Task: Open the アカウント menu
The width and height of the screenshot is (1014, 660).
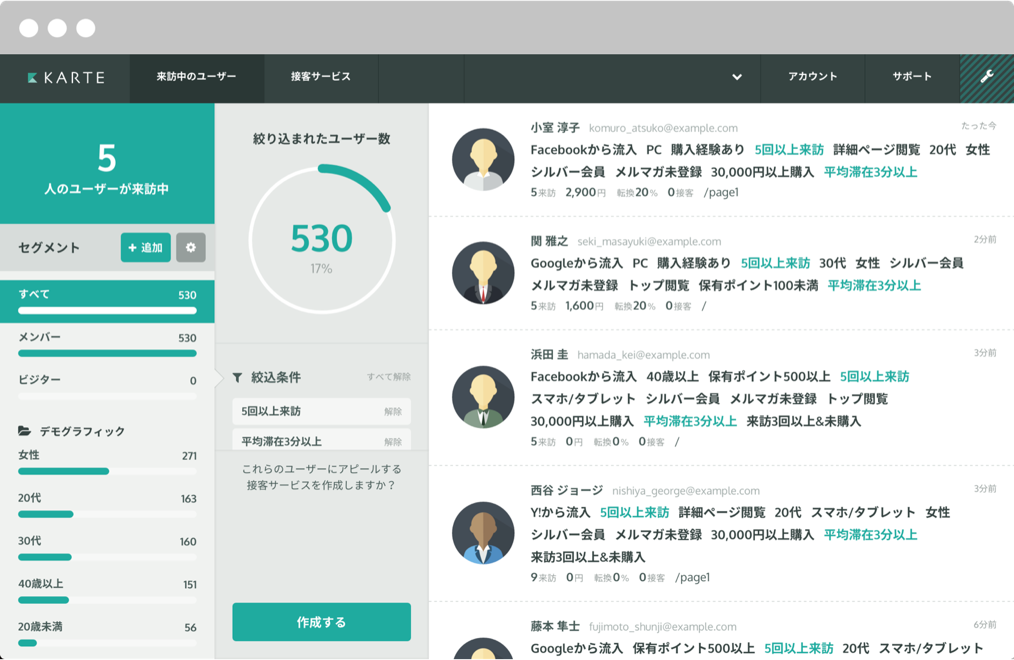Action: tap(812, 77)
